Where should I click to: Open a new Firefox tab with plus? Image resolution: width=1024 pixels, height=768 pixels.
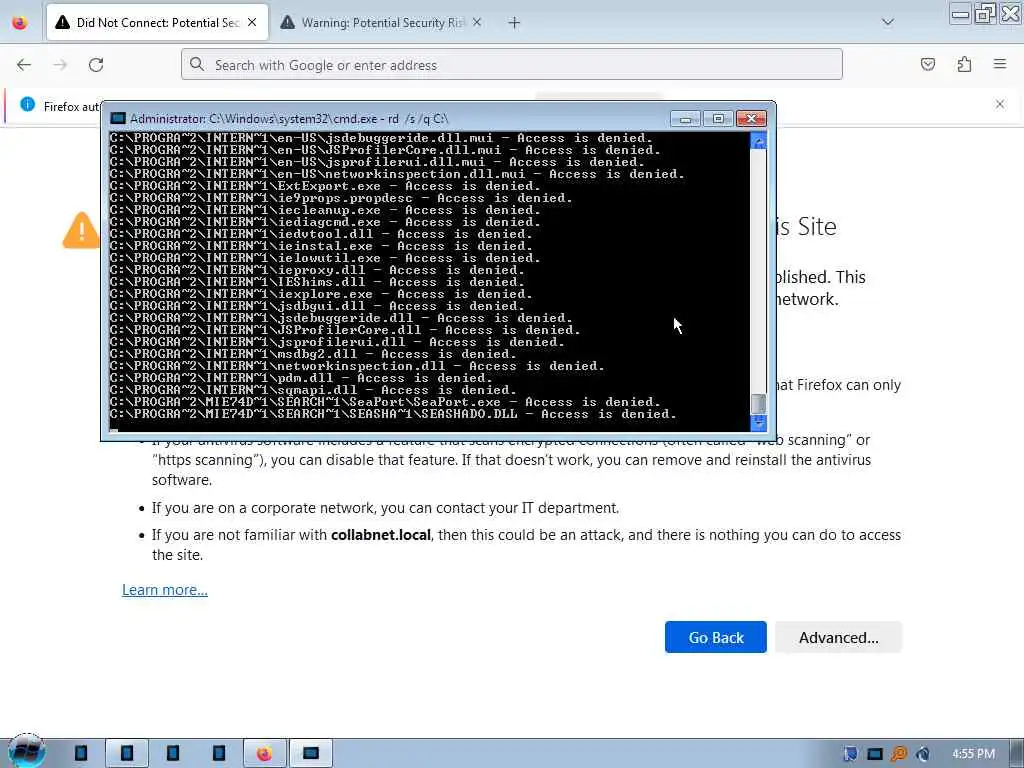tap(514, 23)
